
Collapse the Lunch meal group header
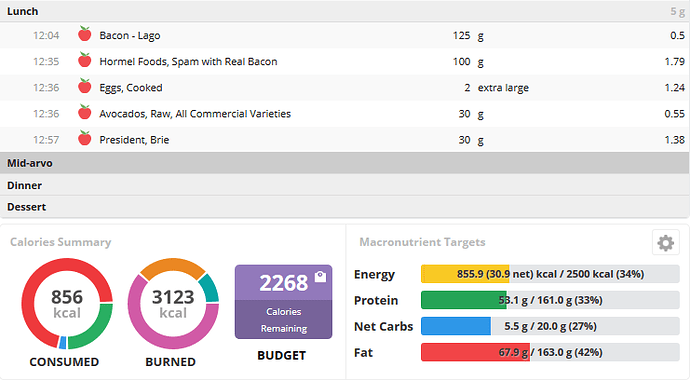[345, 11]
